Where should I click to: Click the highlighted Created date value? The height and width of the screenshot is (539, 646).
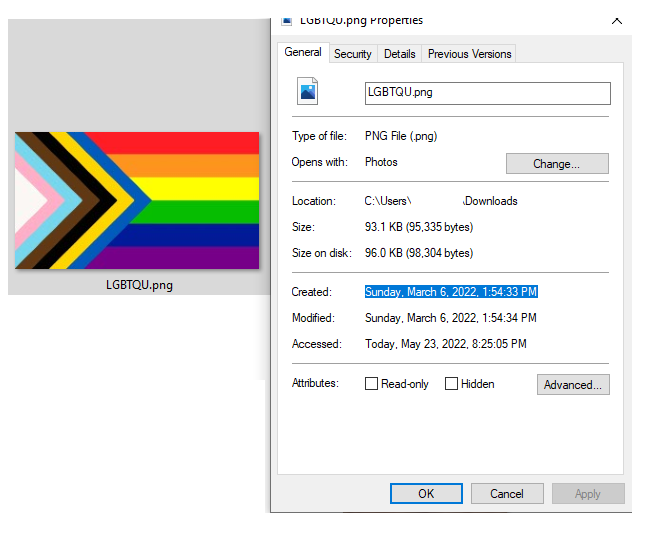451,292
